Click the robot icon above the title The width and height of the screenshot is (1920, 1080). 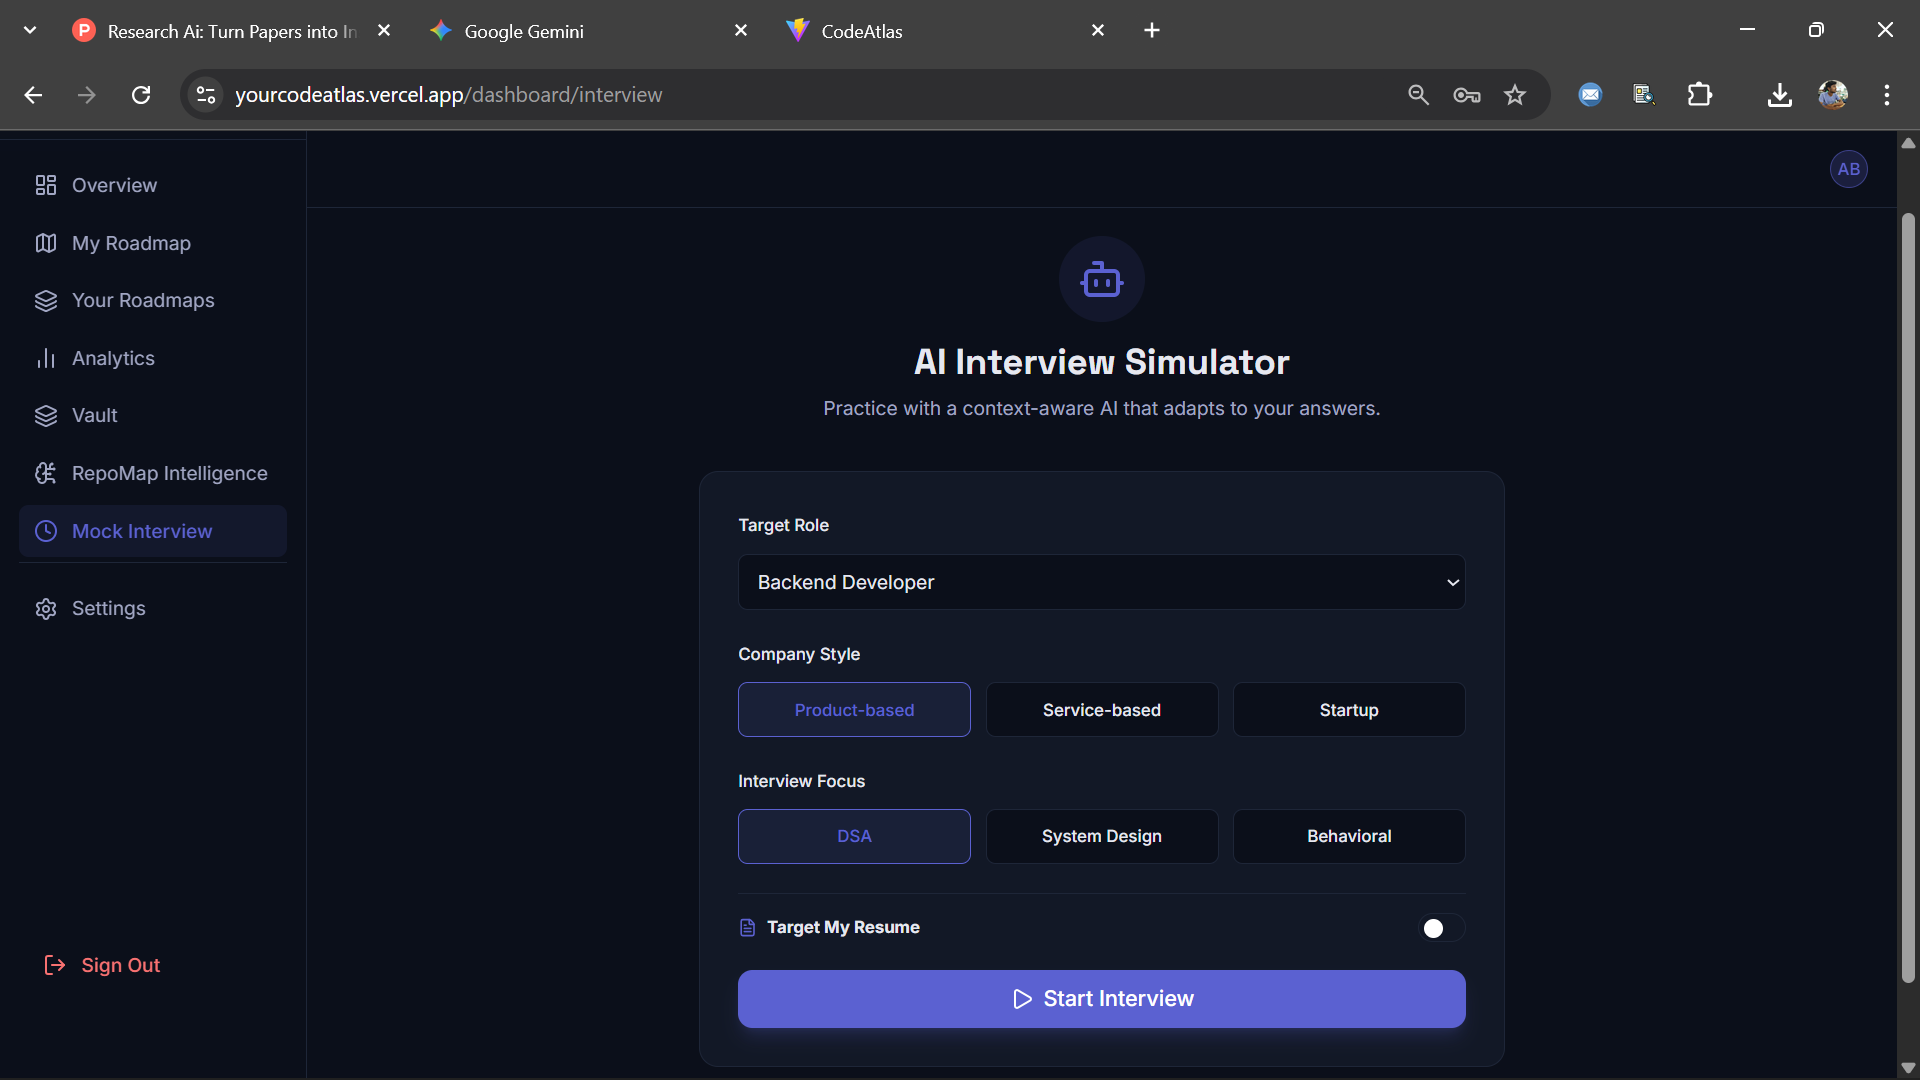click(x=1101, y=280)
